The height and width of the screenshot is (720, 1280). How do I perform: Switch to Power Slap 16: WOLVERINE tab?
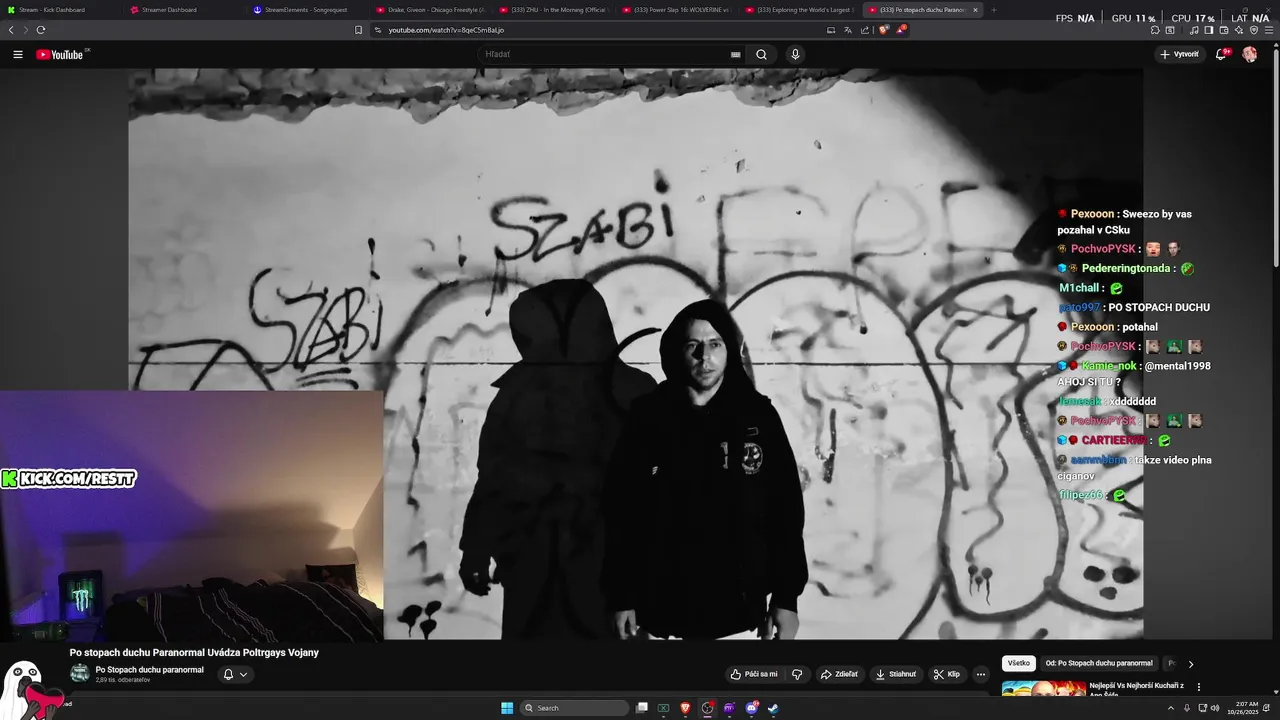[677, 10]
